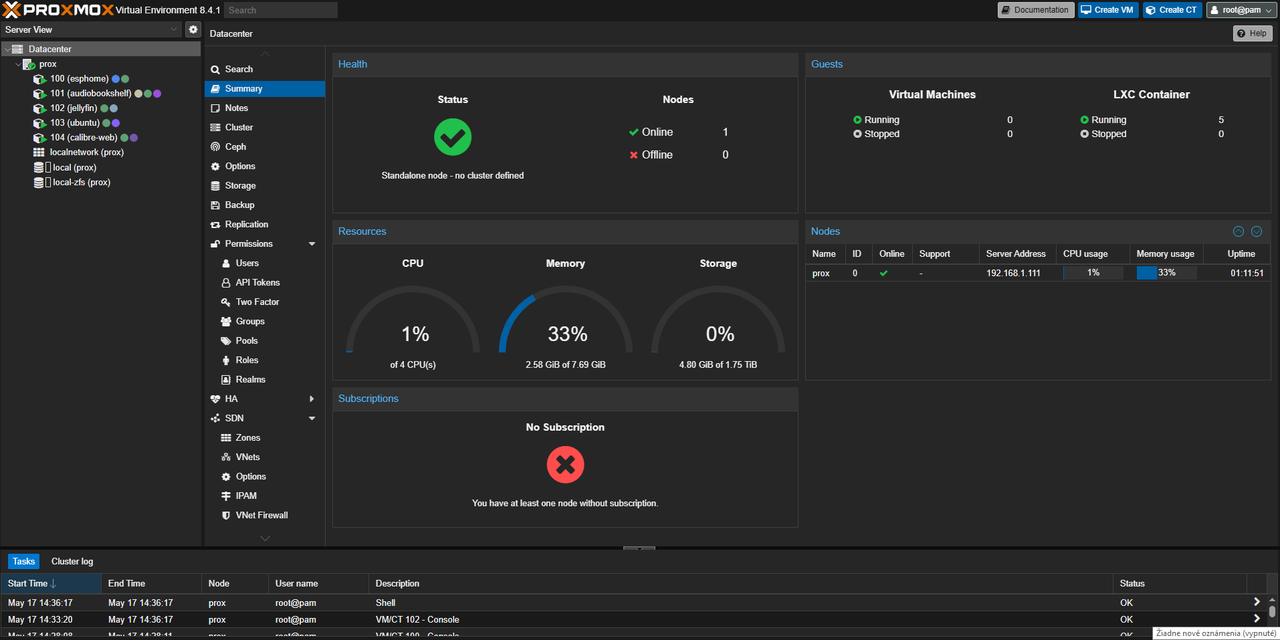Viewport: 1280px width, 640px height.
Task: Open SDN Options
Action: point(264,477)
